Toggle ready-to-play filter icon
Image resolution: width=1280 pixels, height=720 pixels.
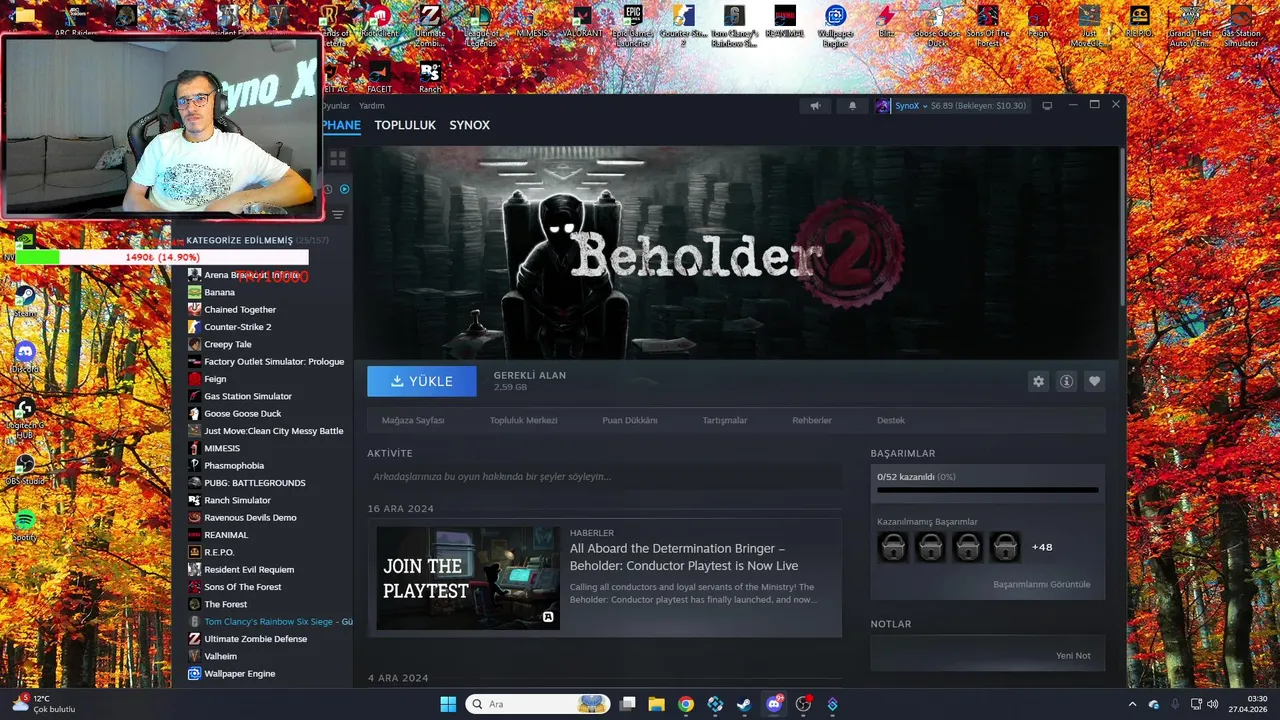(x=344, y=189)
